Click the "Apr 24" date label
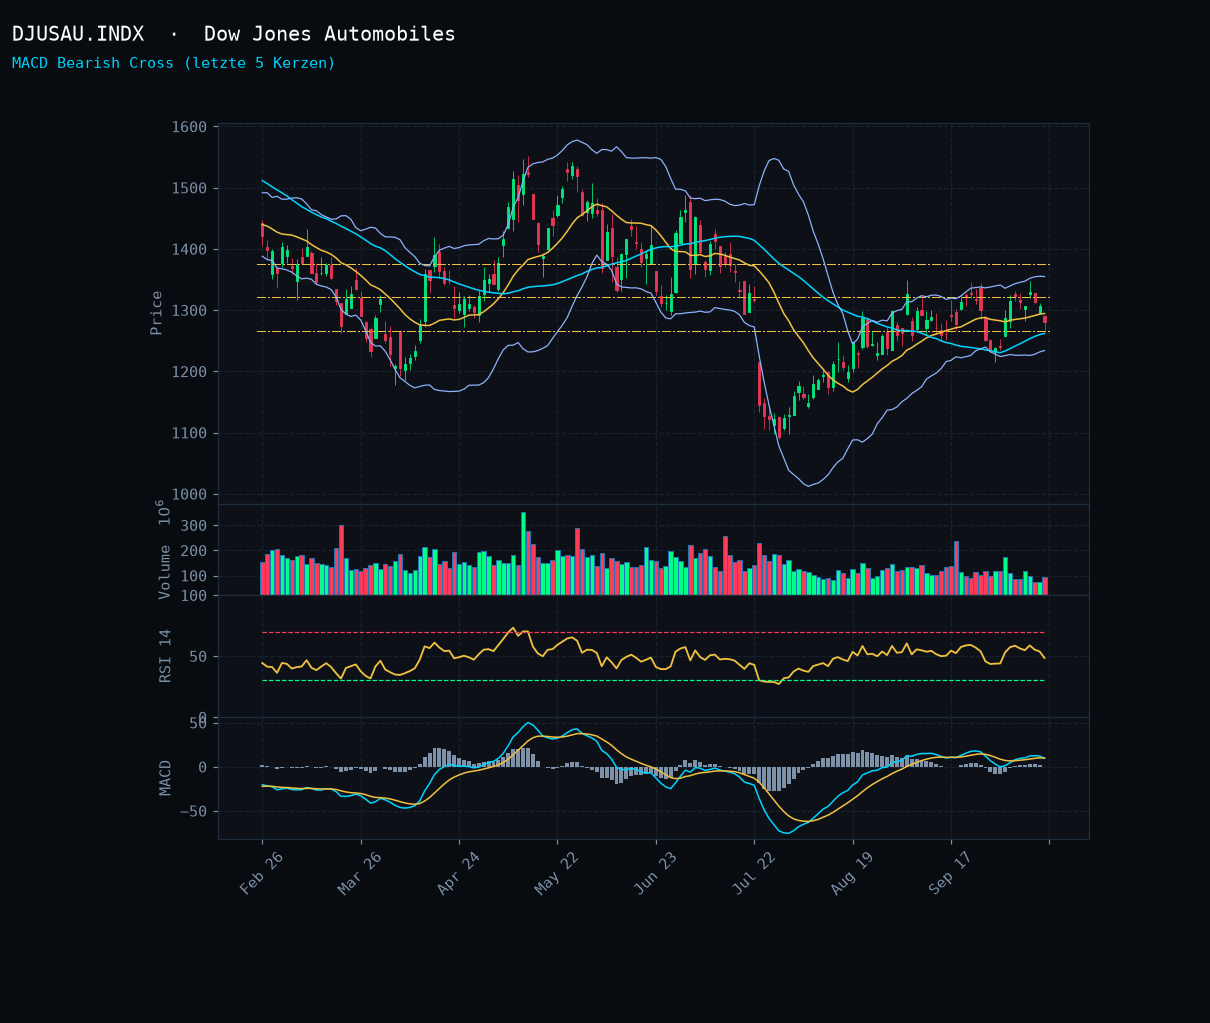1210x1023 pixels. pos(458,874)
